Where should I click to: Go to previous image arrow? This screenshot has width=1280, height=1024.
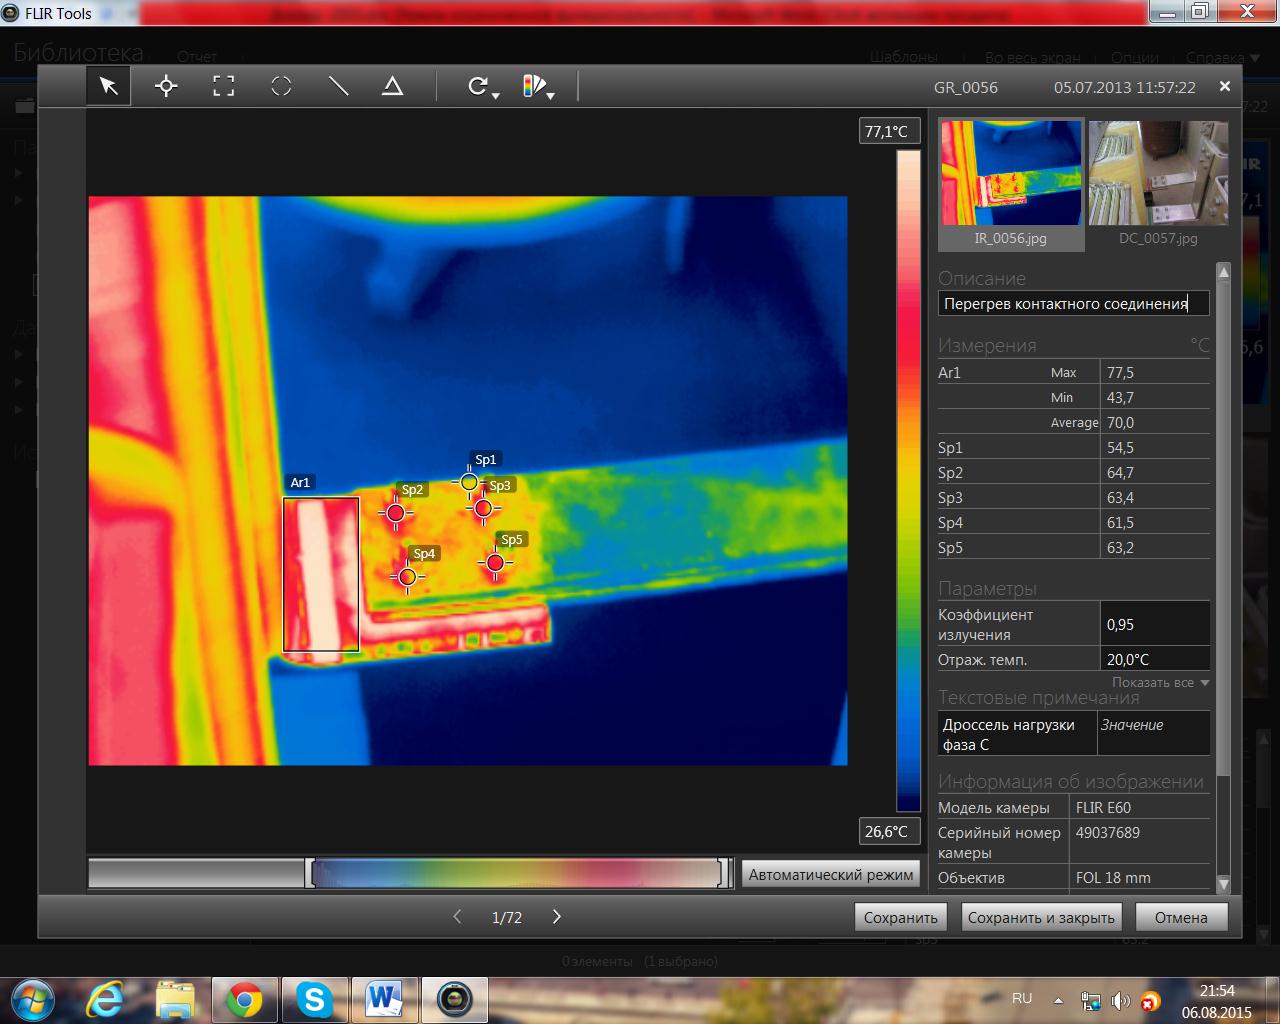(x=457, y=917)
